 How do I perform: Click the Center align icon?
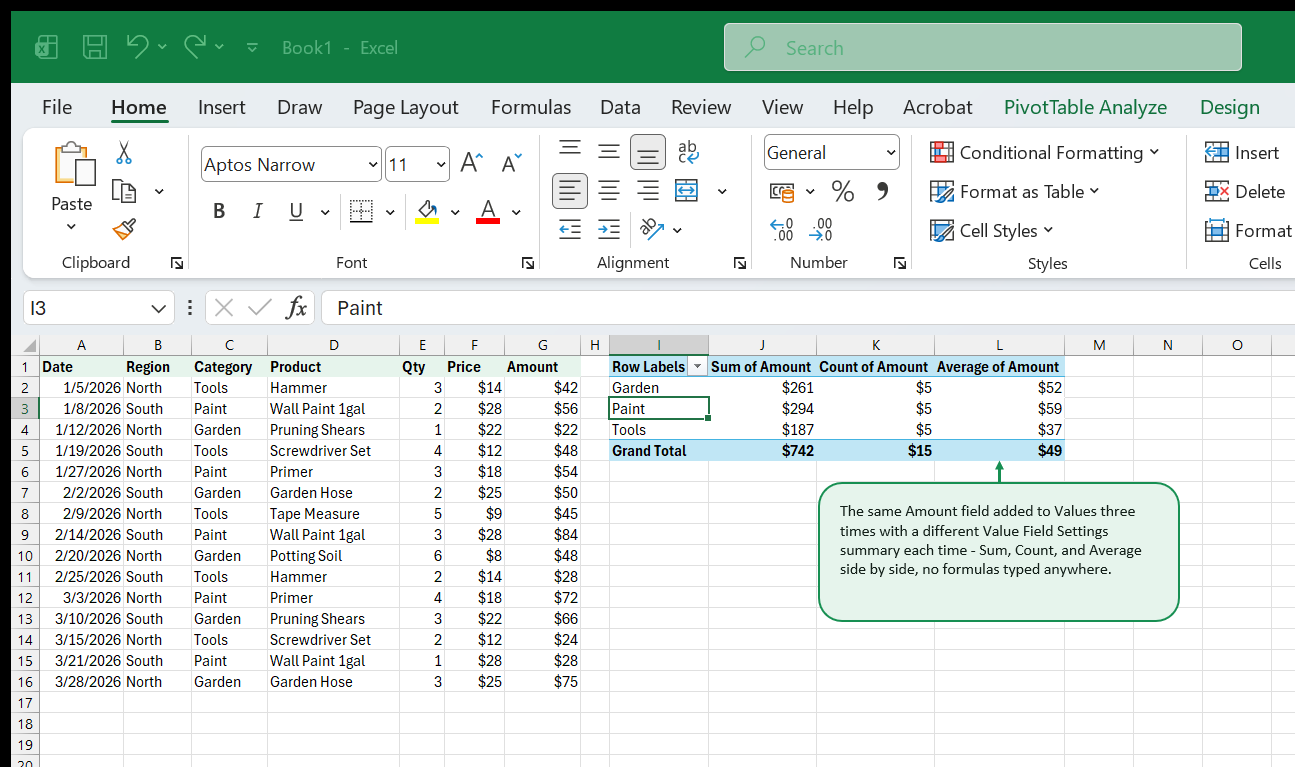click(609, 190)
